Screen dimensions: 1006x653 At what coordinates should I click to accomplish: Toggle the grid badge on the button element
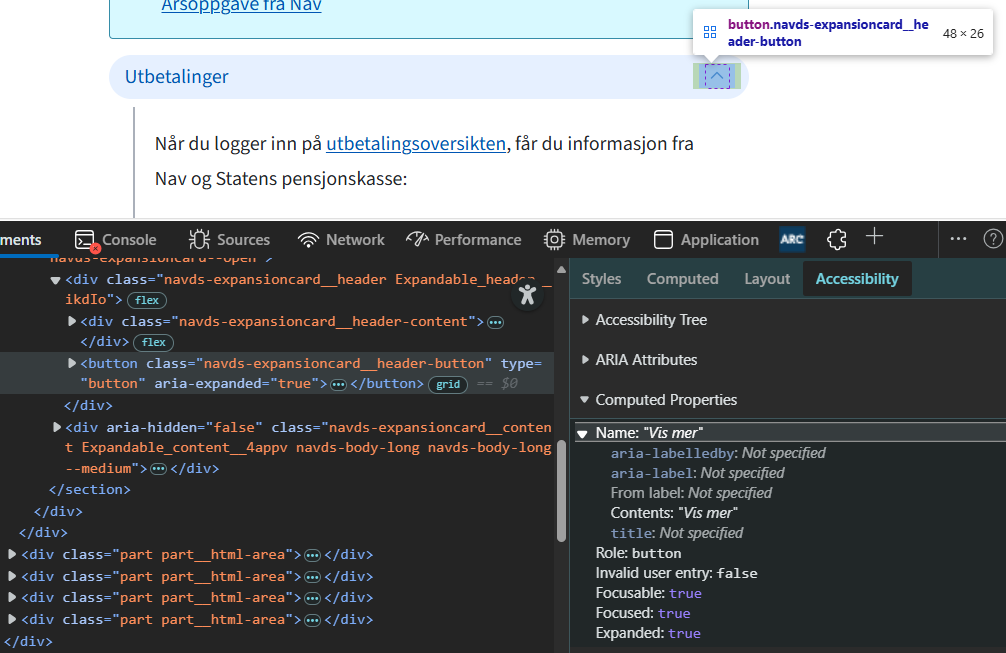point(448,384)
